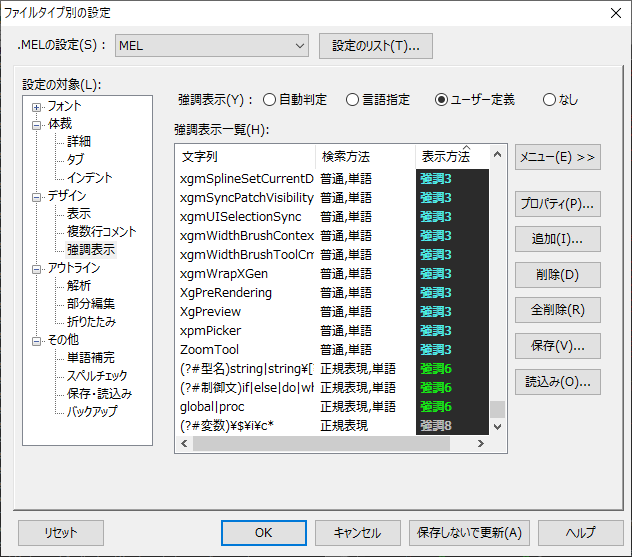Click the horizontal scroll left arrow

pos(184,444)
